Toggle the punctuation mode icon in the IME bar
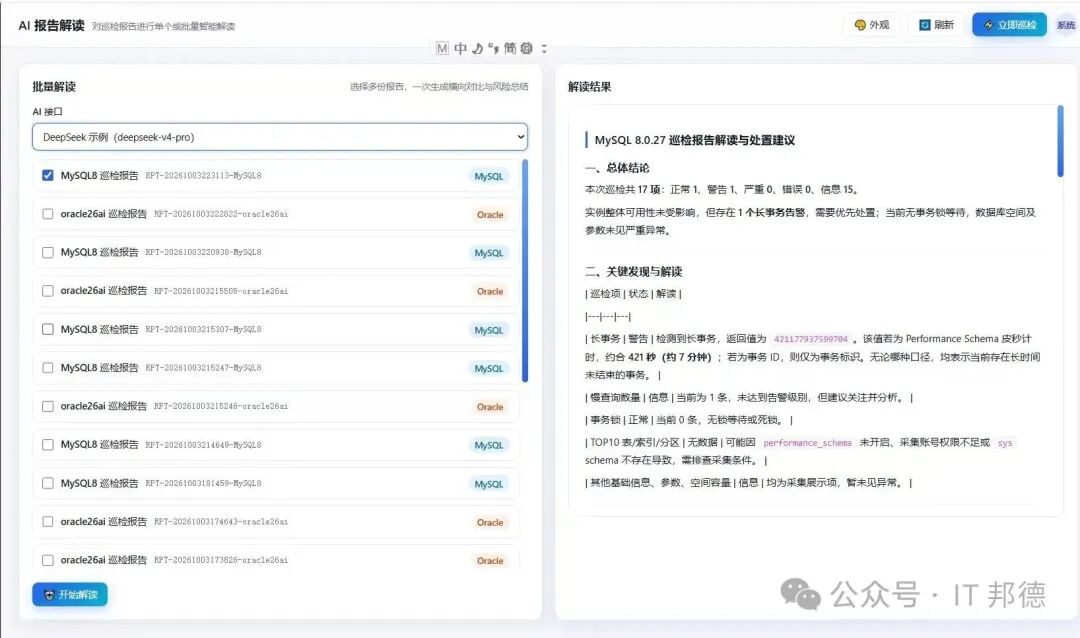 pos(493,48)
